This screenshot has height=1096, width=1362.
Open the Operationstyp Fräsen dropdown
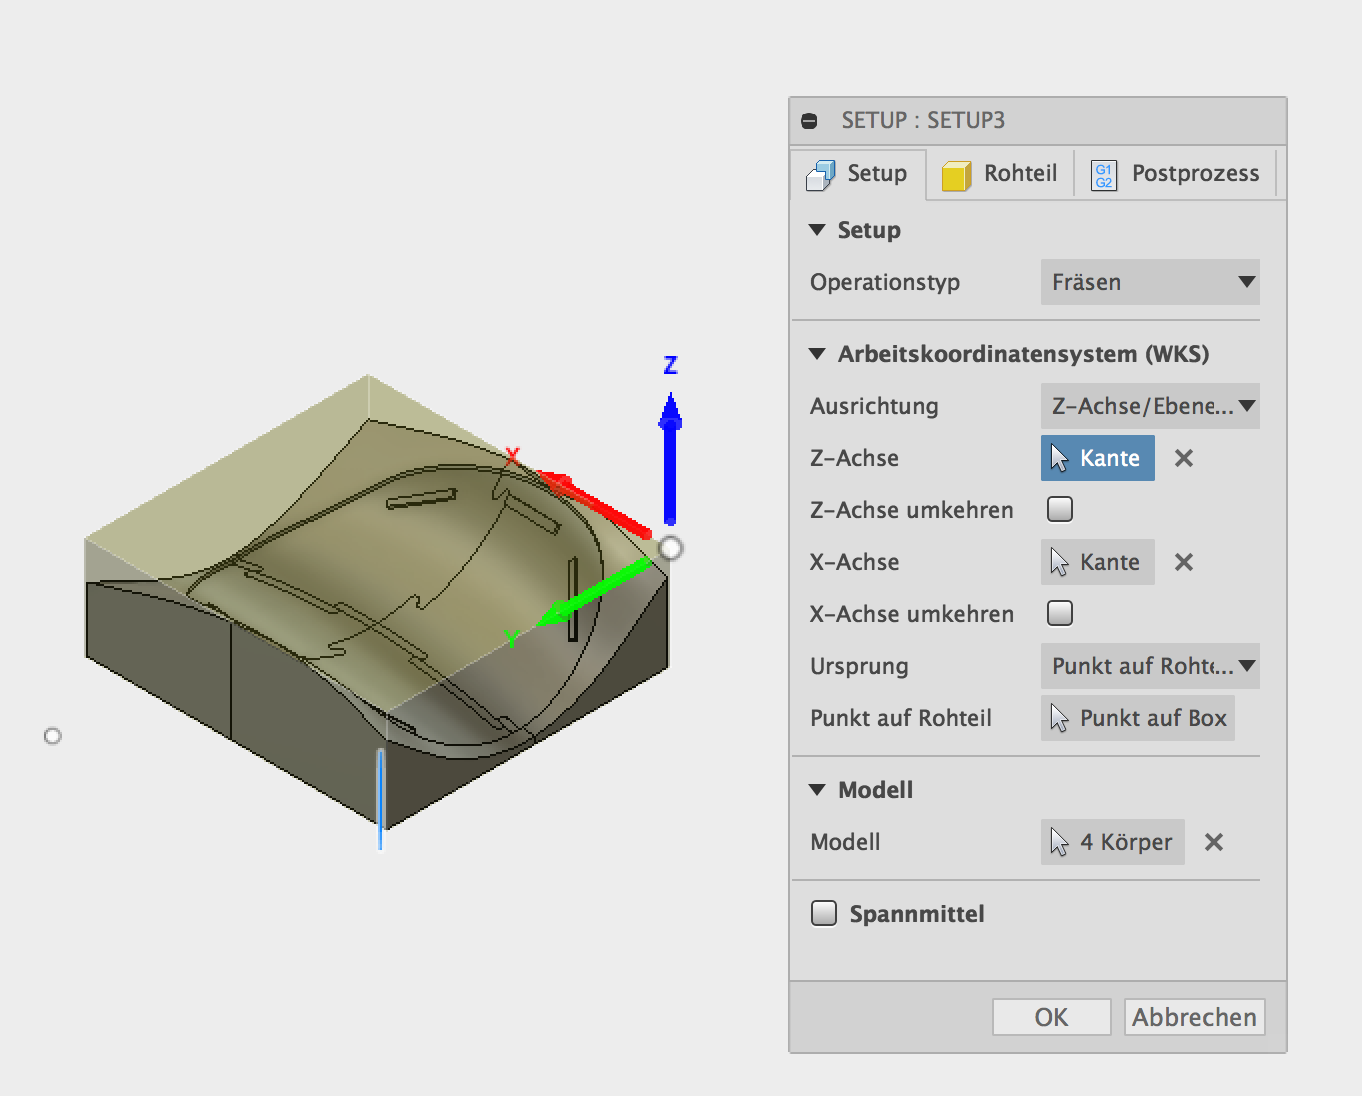coord(1150,282)
